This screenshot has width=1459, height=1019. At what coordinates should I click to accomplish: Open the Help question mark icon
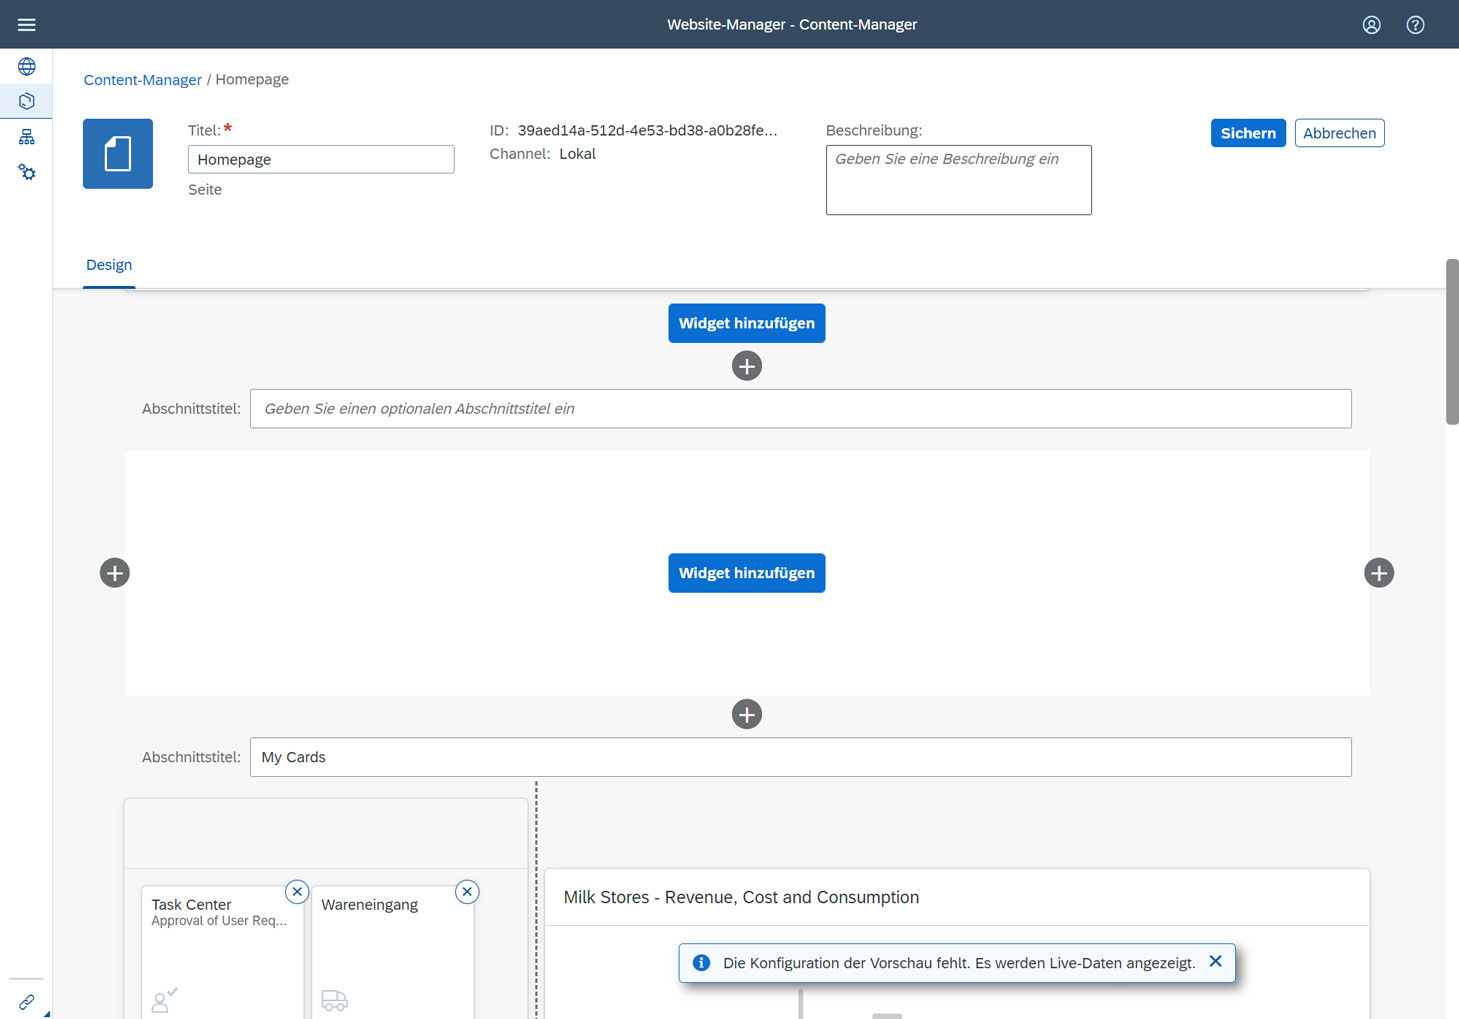(1415, 25)
